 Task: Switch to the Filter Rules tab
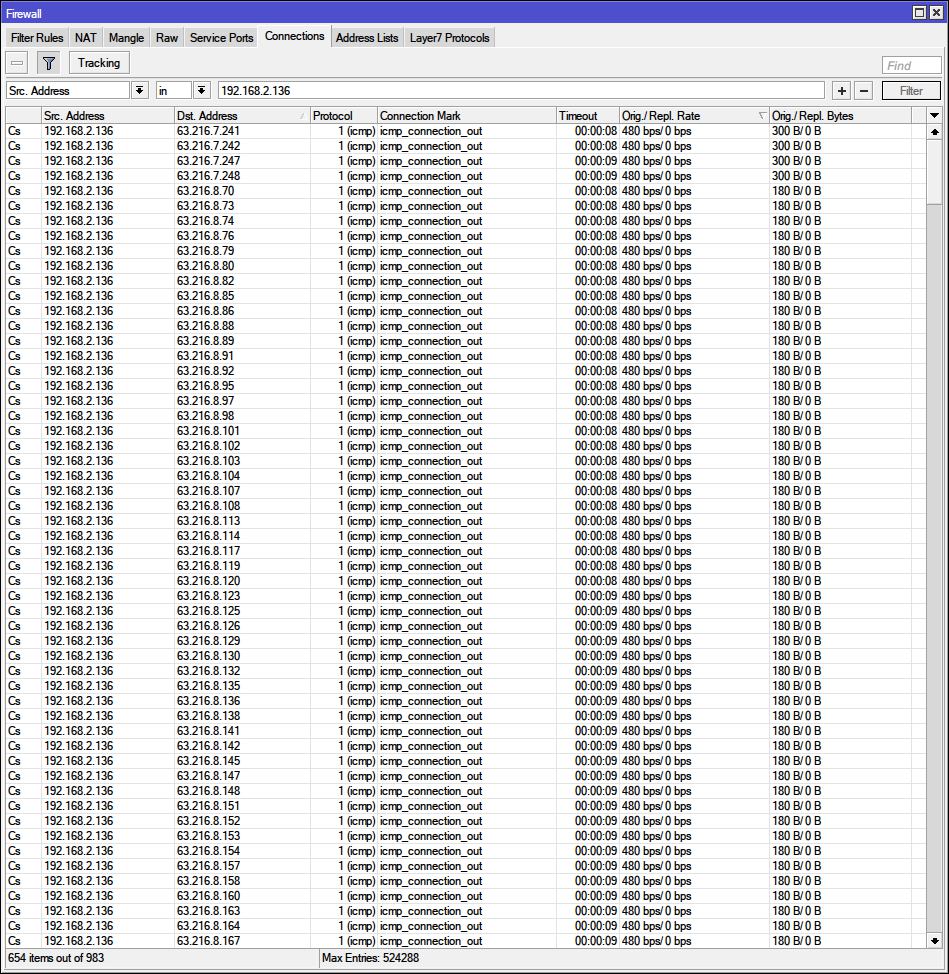(x=37, y=38)
